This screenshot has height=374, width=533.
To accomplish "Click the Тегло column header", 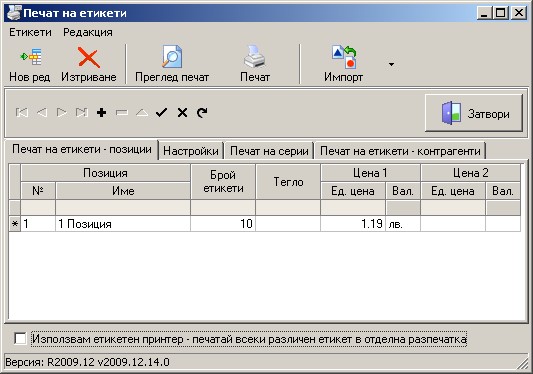I will pyautogui.click(x=288, y=182).
